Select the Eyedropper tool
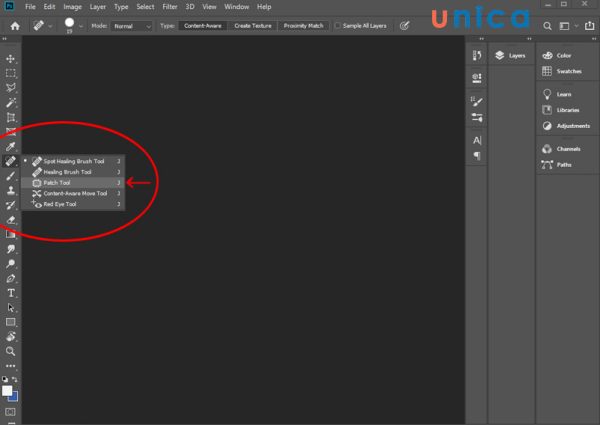This screenshot has height=425, width=600. [10, 147]
